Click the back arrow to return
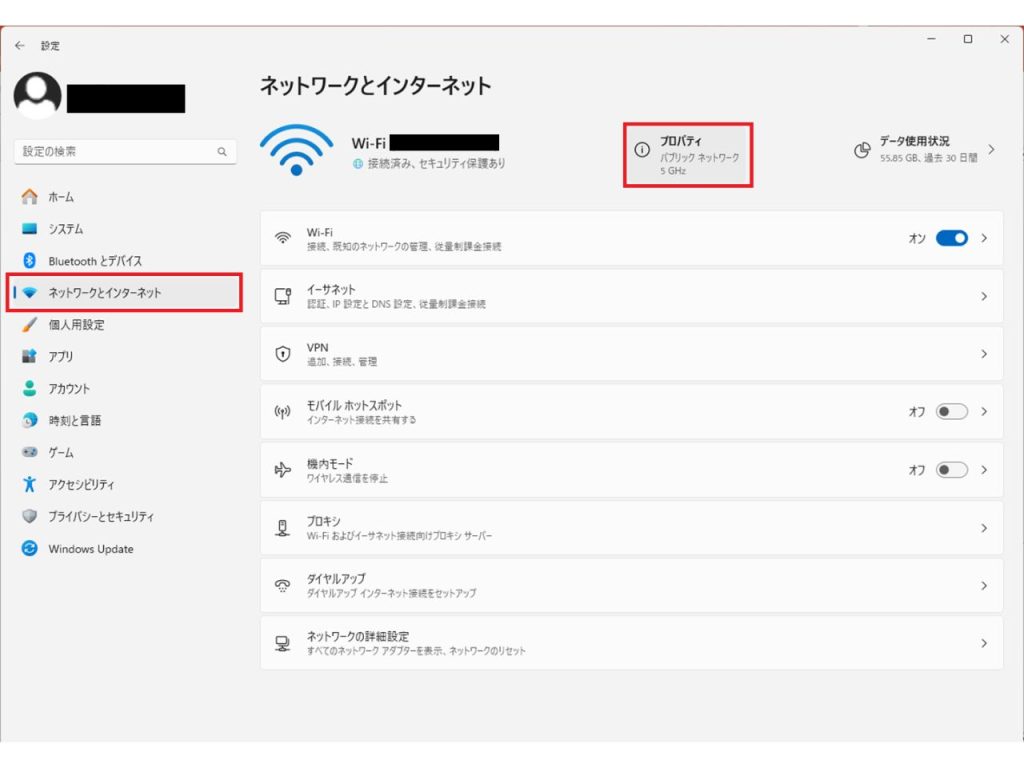This screenshot has height=768, width=1024. click(x=19, y=45)
